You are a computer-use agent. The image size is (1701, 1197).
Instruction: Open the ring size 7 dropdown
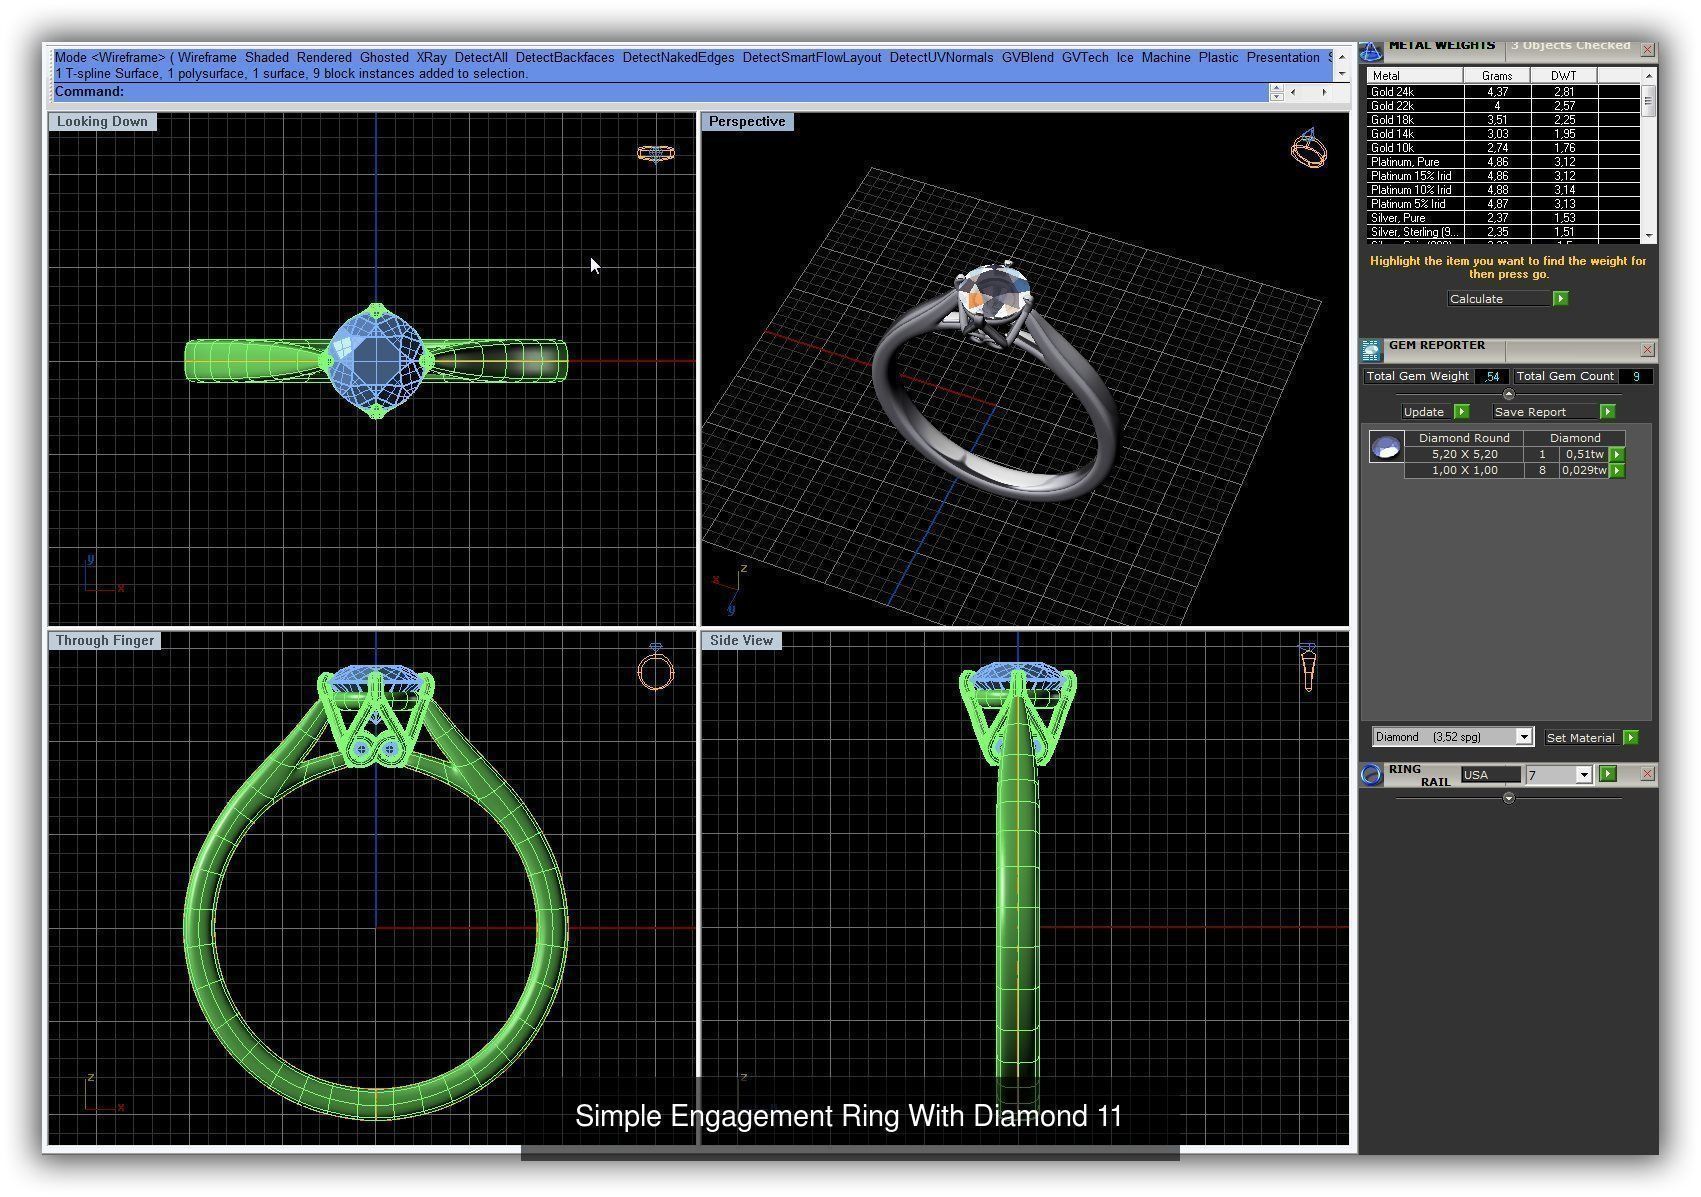(1584, 775)
